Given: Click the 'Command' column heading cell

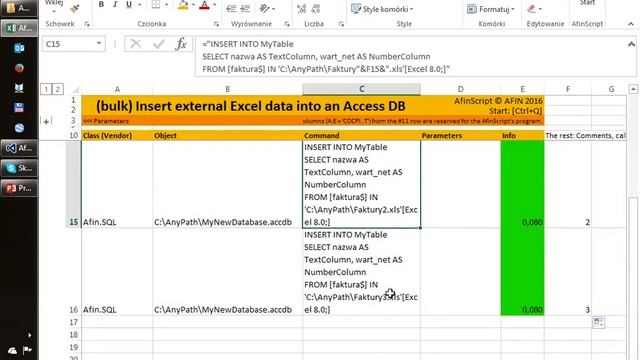Looking at the screenshot, I should (362, 136).
